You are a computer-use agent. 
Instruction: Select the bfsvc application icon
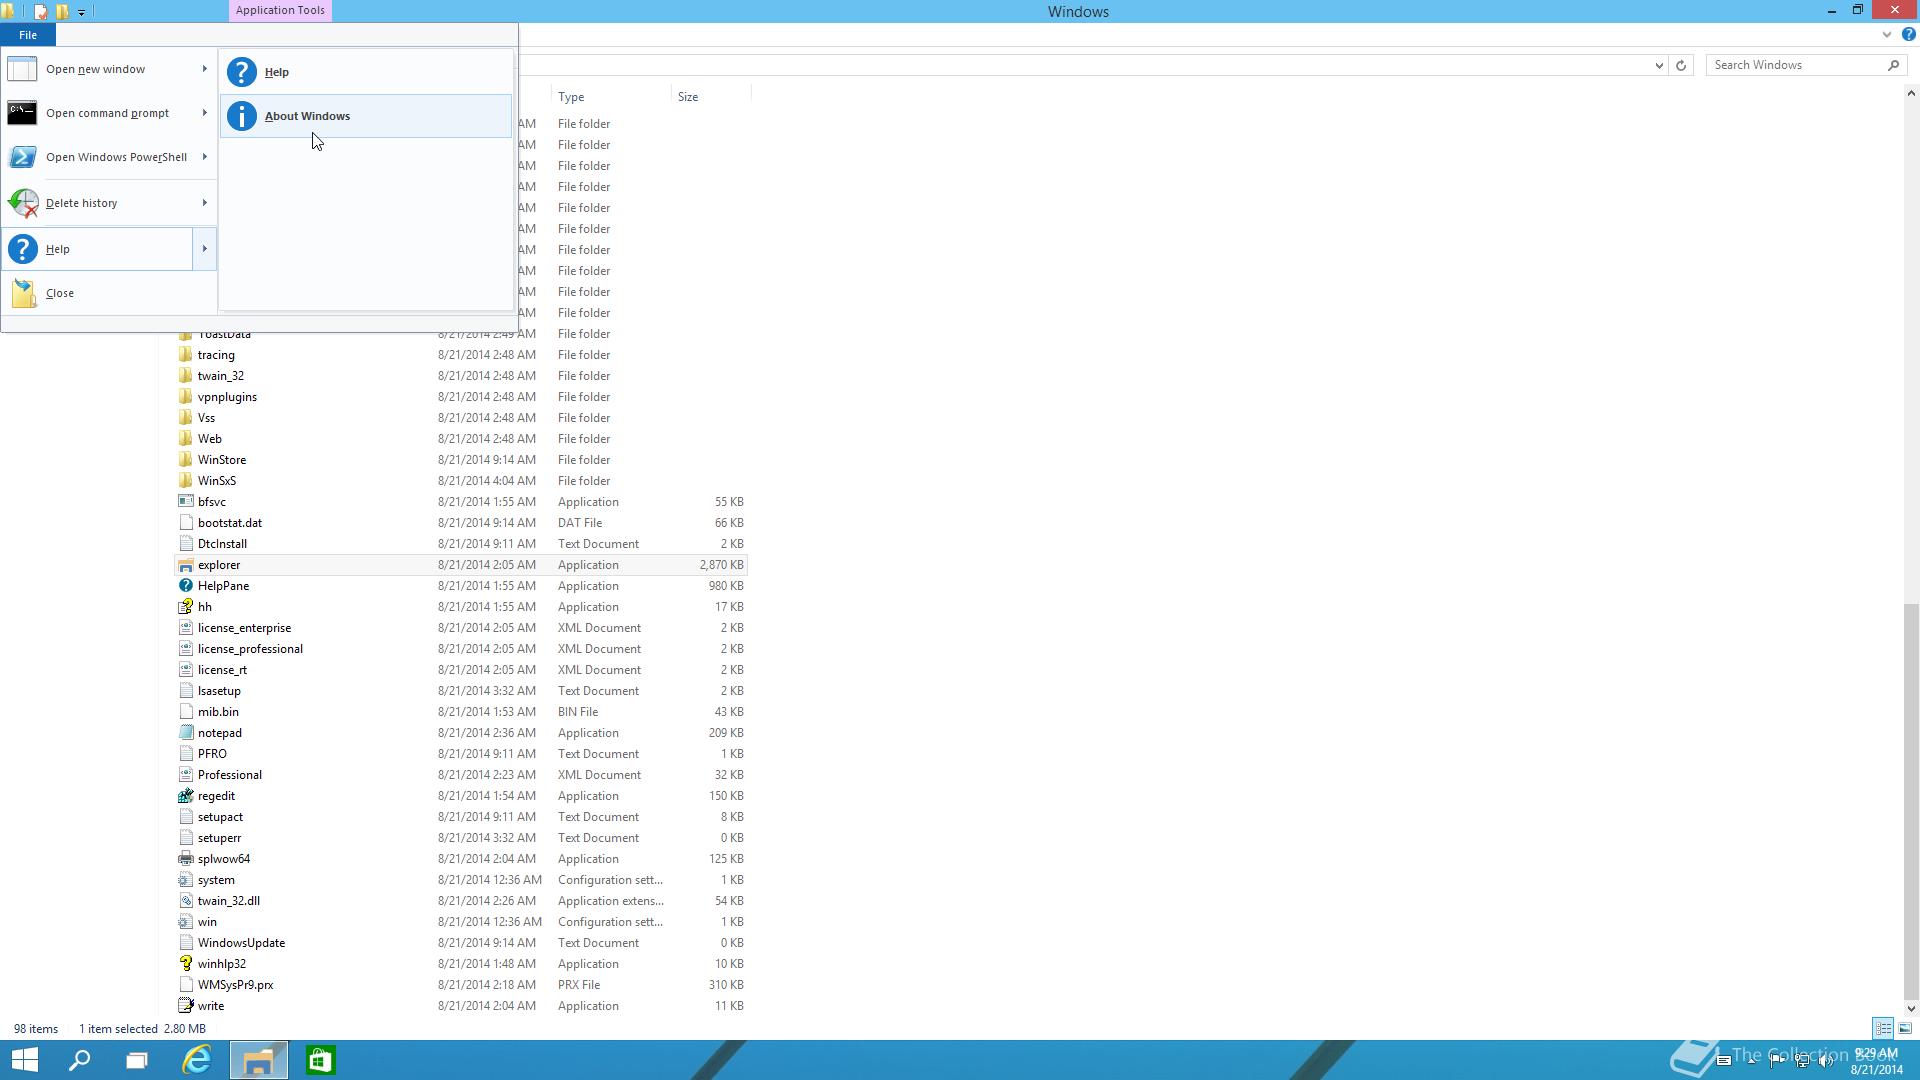(x=185, y=502)
